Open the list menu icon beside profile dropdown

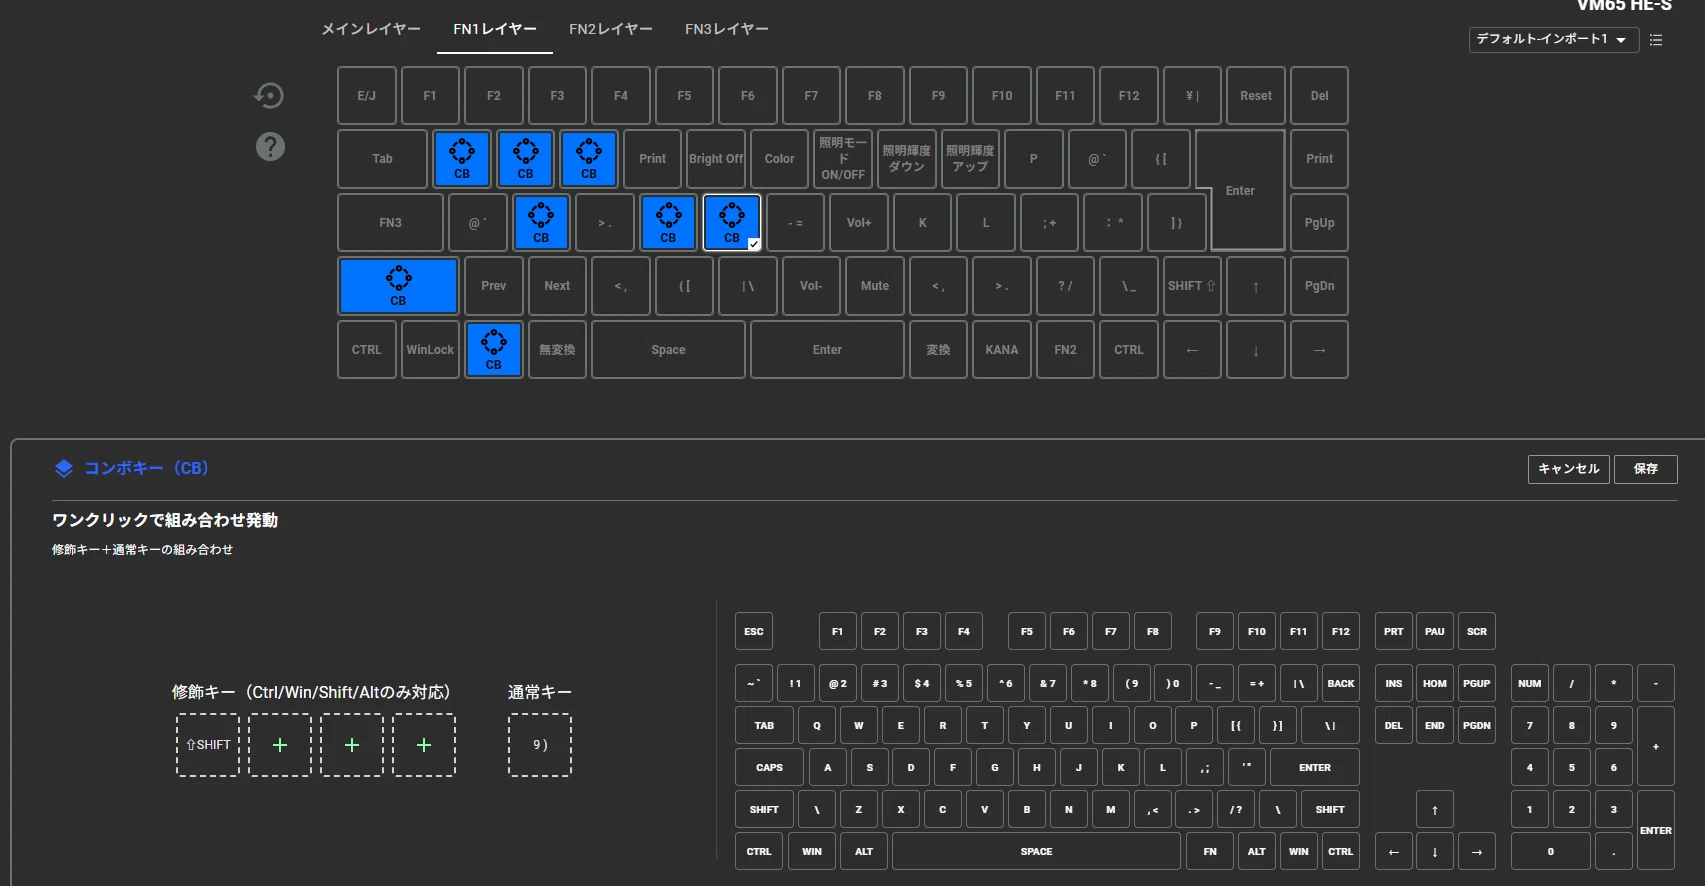(x=1656, y=40)
